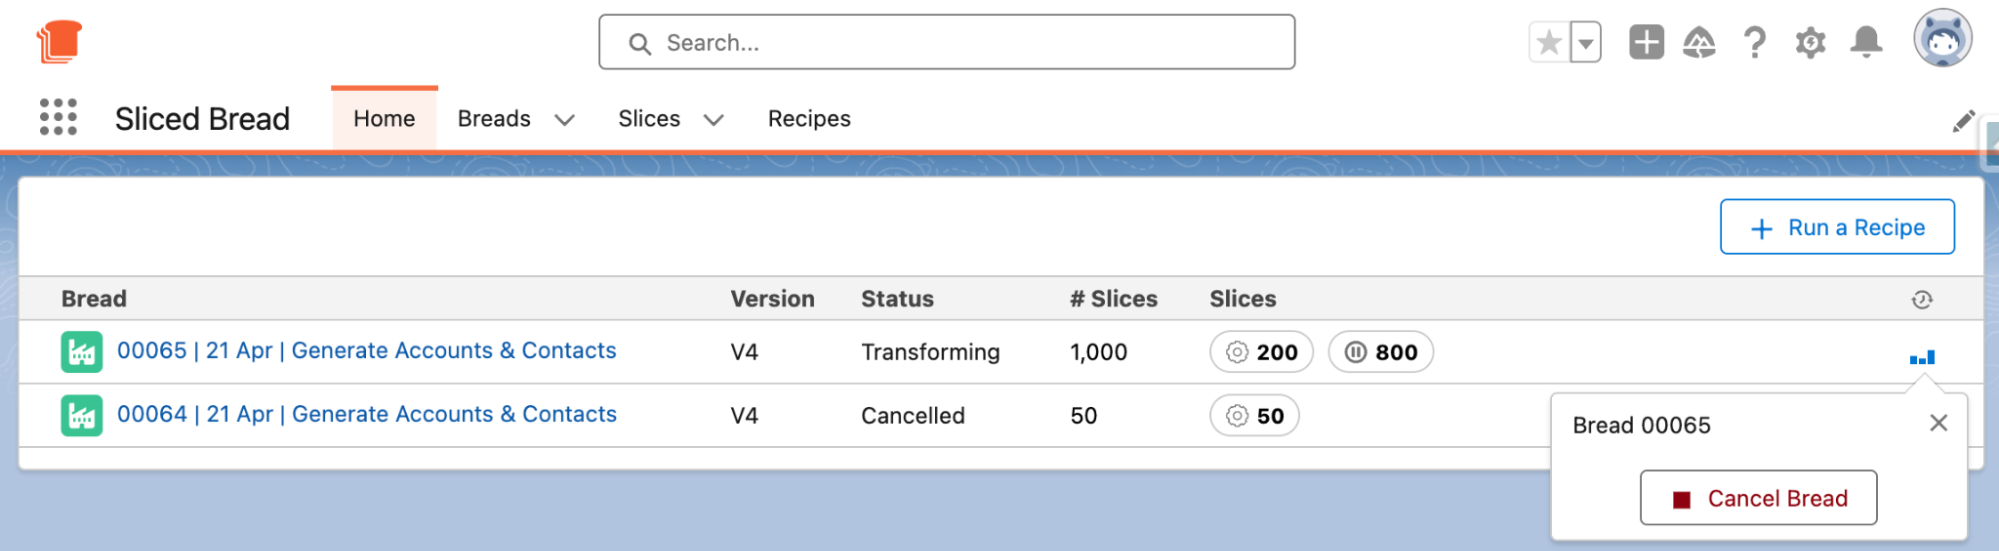Screen dimensions: 1999x551
Task: Select the Home tab
Action: click(x=384, y=119)
